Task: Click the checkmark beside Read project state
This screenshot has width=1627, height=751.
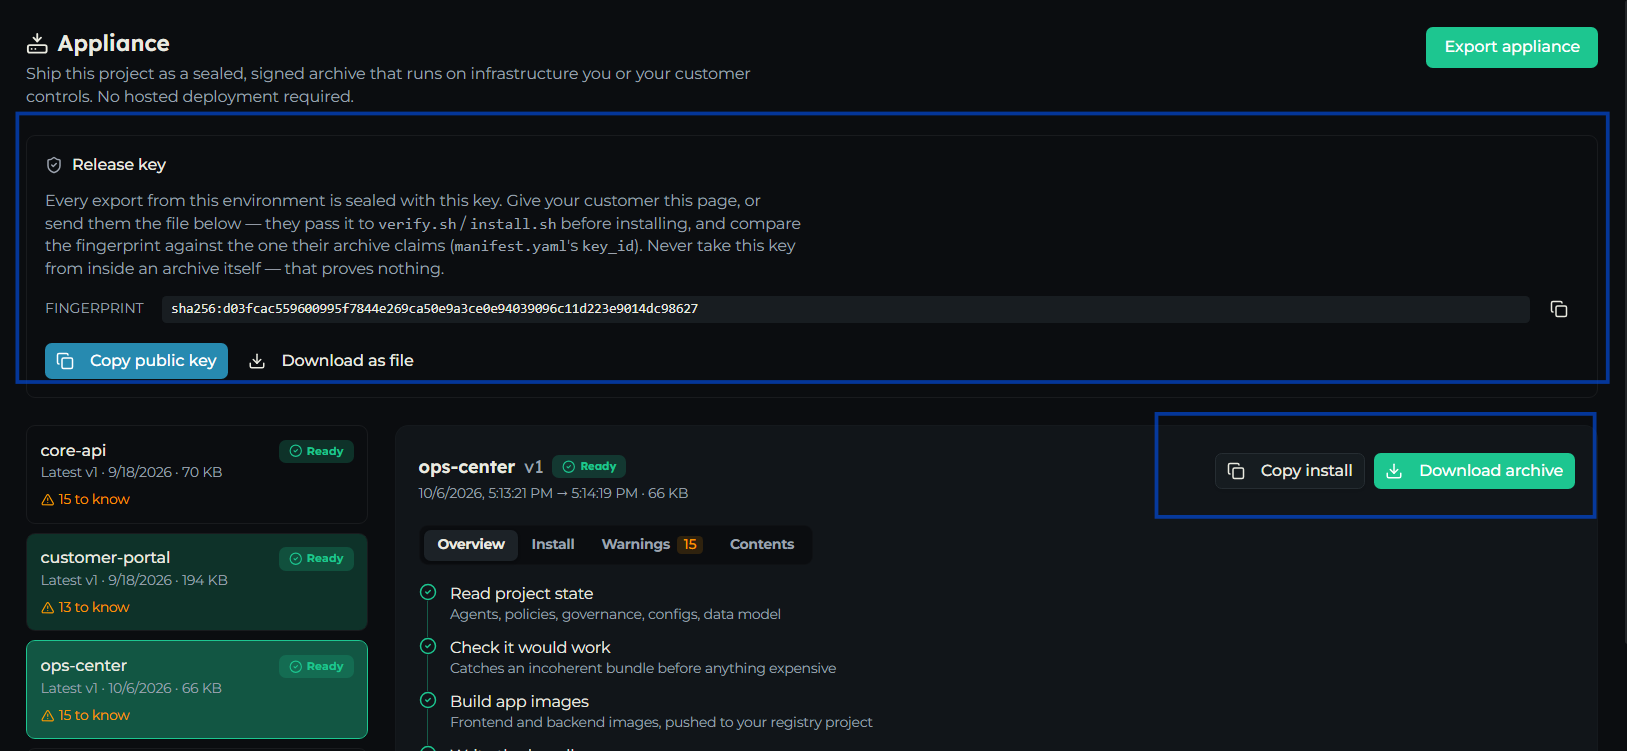Action: point(428,592)
